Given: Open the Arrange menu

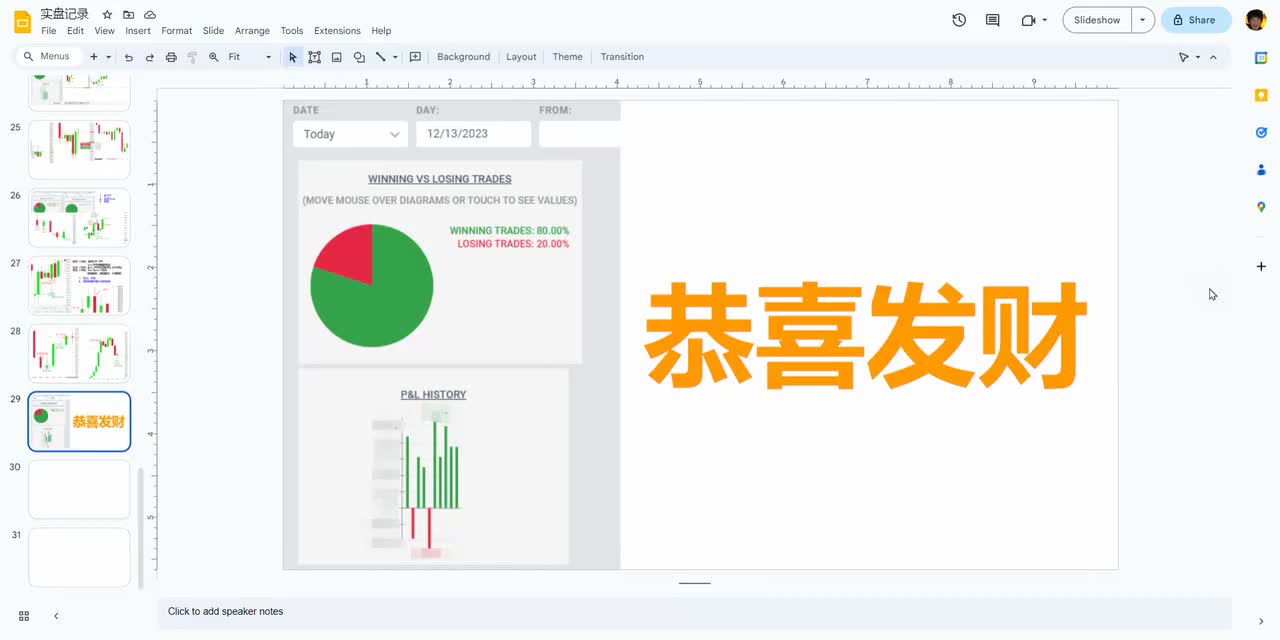Looking at the screenshot, I should [252, 31].
